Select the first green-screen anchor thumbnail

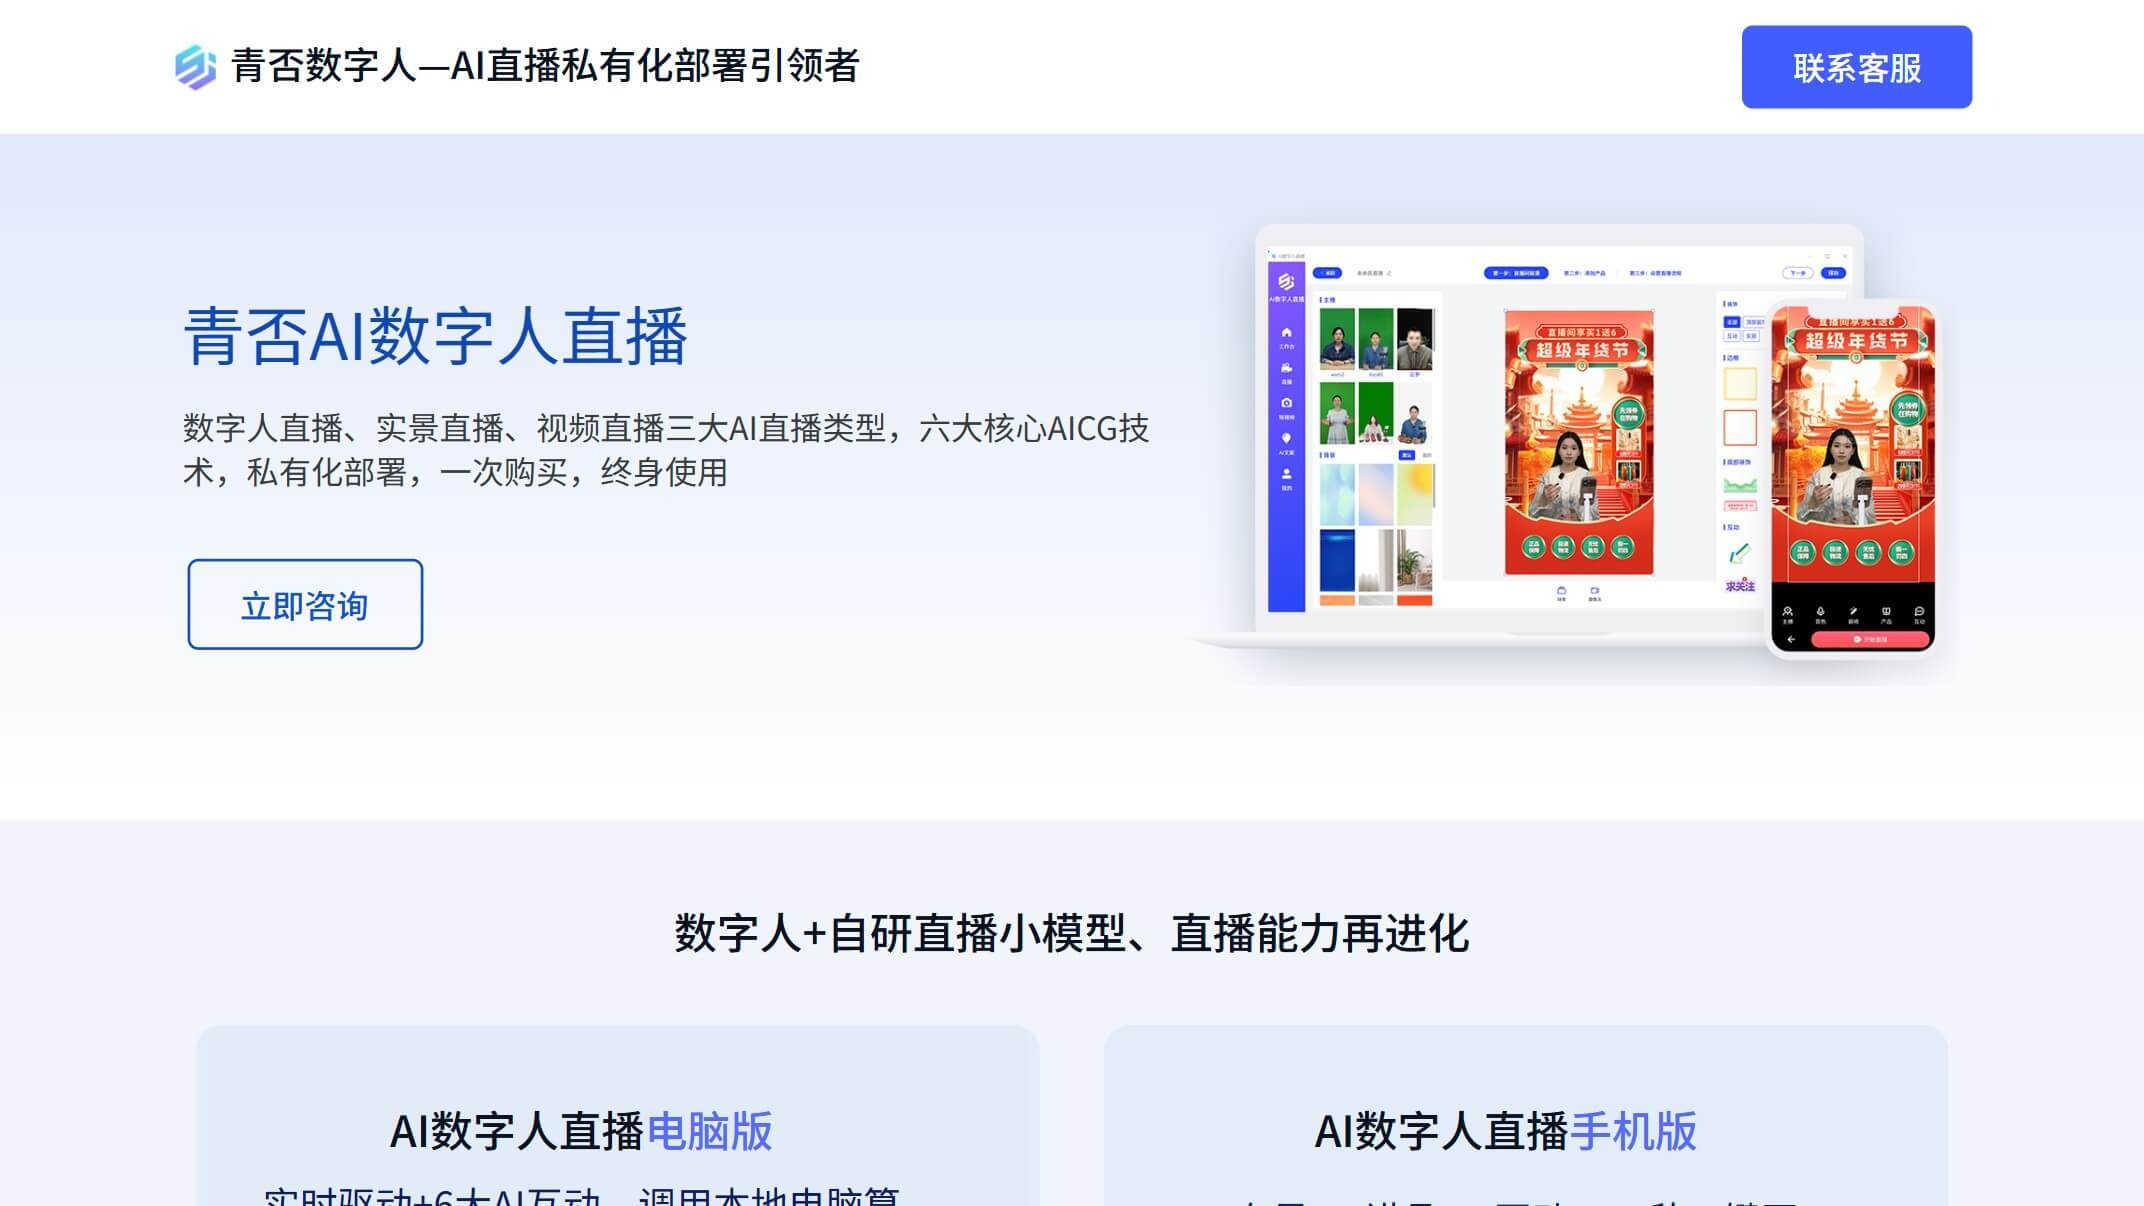1337,339
